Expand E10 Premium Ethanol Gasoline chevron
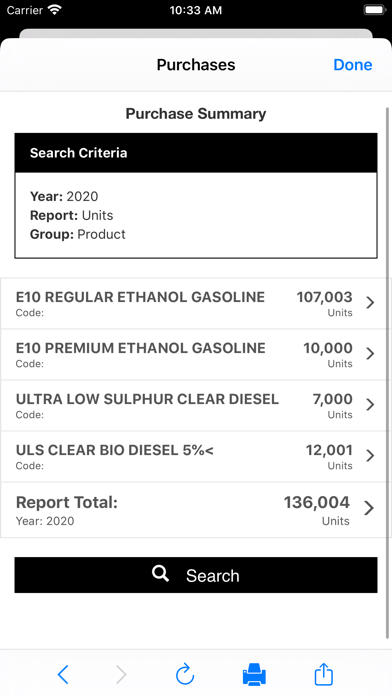The height and width of the screenshot is (696, 392). pos(370,354)
